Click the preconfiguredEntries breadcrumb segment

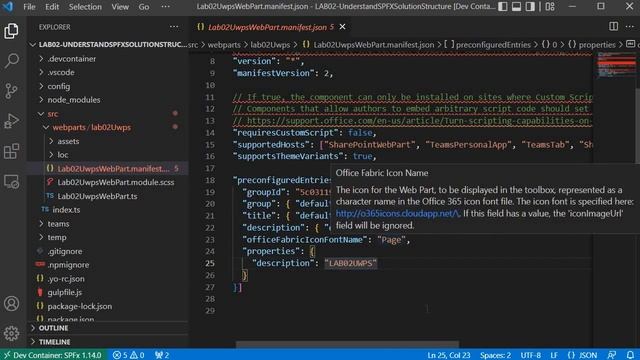coord(493,45)
